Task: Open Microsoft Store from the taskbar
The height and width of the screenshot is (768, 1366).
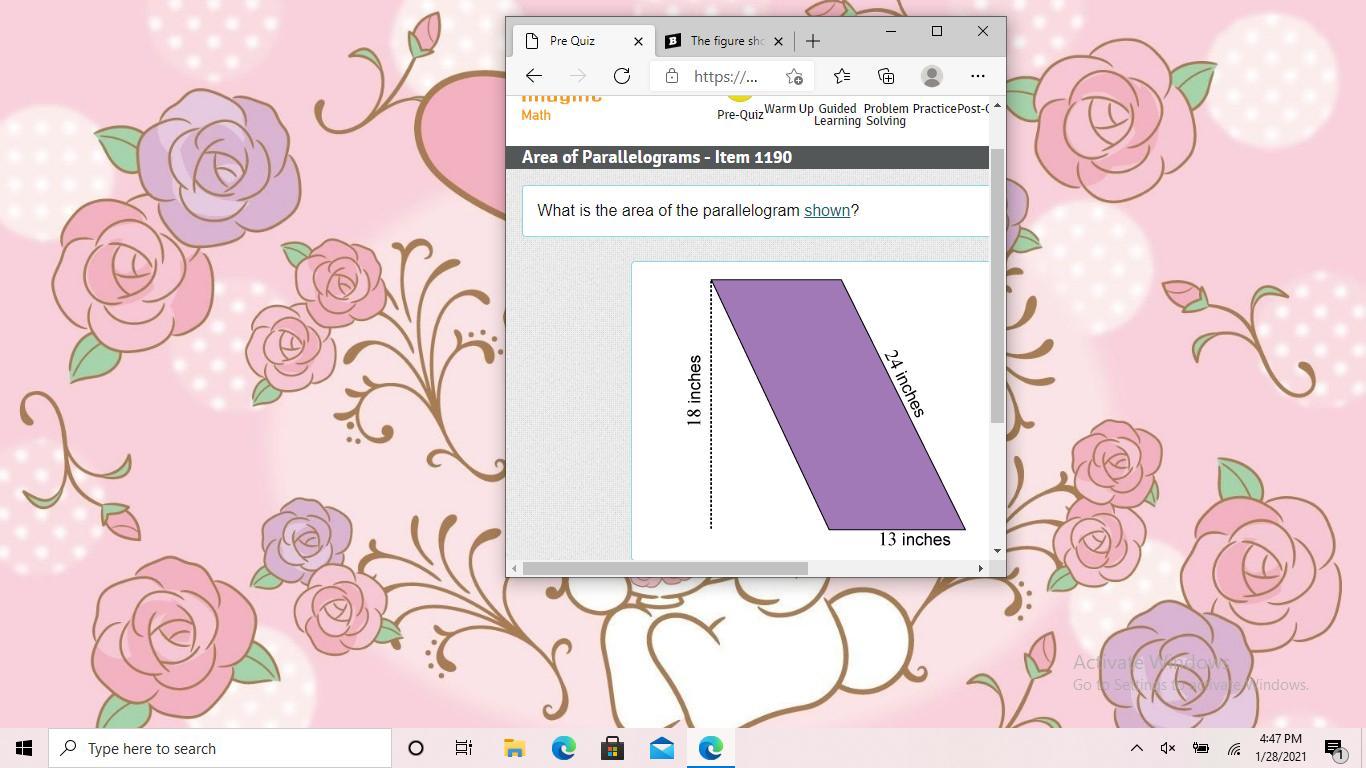Action: (x=612, y=748)
